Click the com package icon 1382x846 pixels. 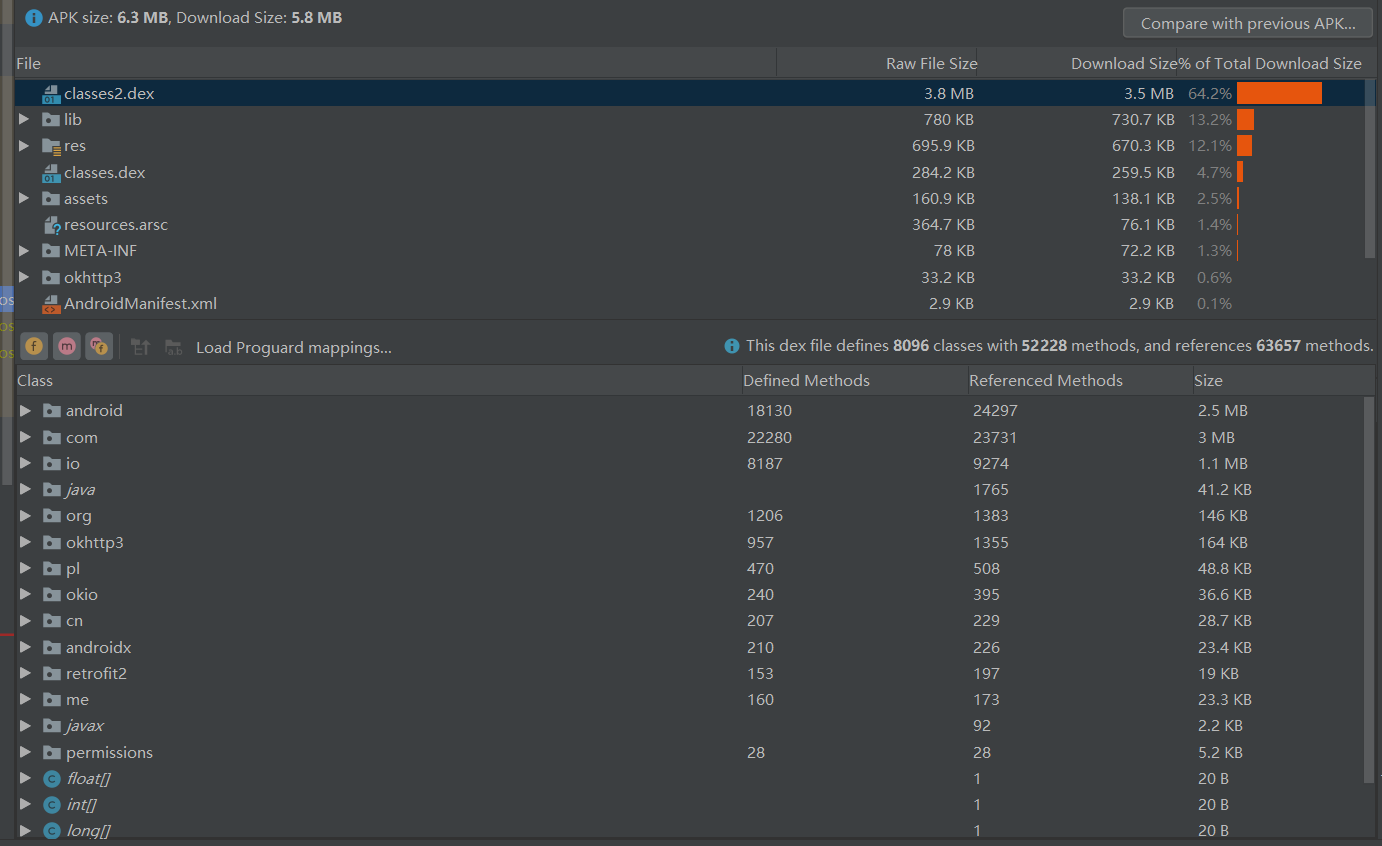pos(52,437)
